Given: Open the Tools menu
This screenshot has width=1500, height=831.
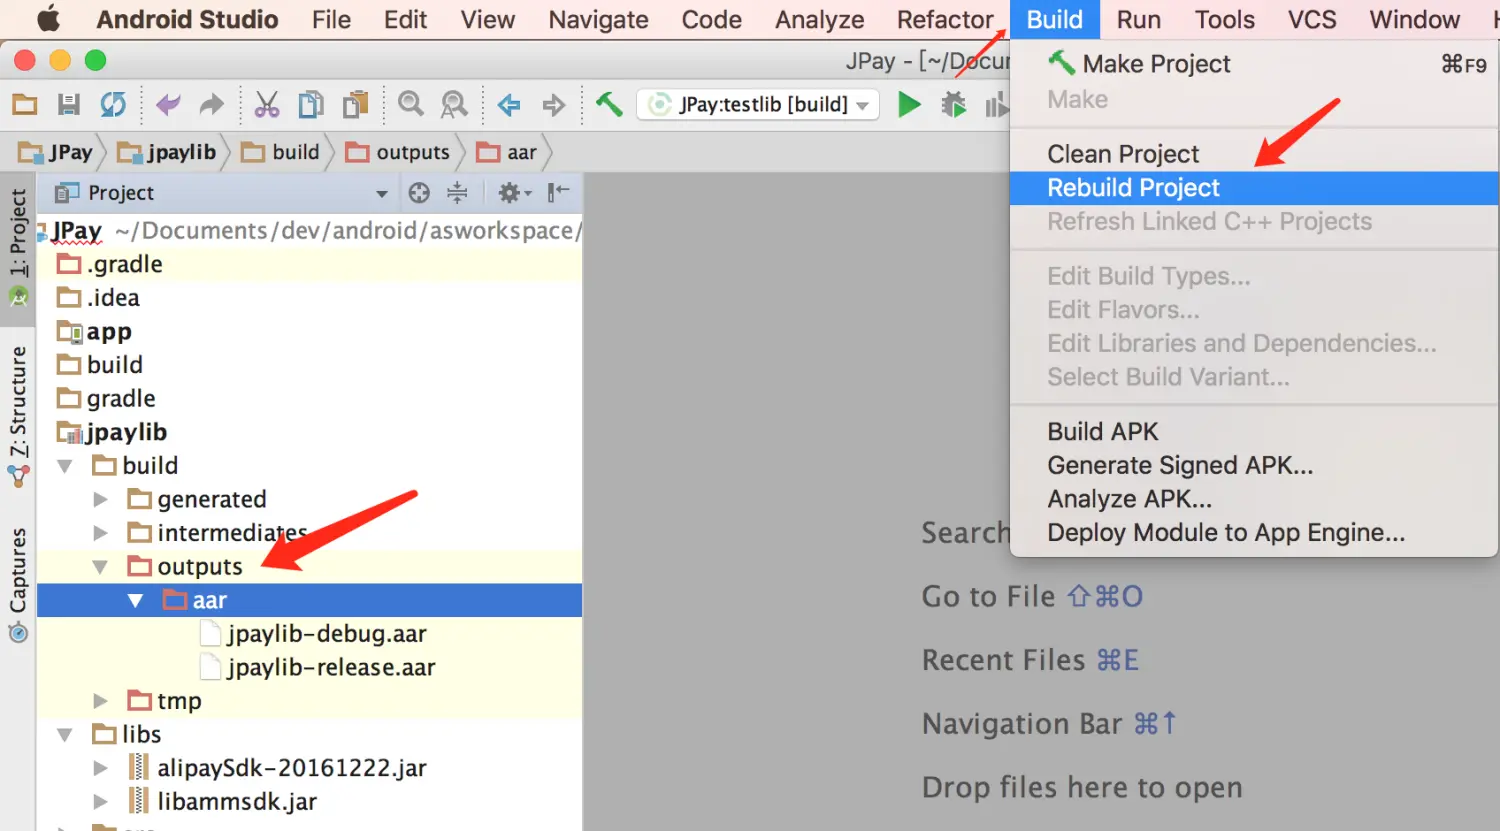Looking at the screenshot, I should [1224, 19].
